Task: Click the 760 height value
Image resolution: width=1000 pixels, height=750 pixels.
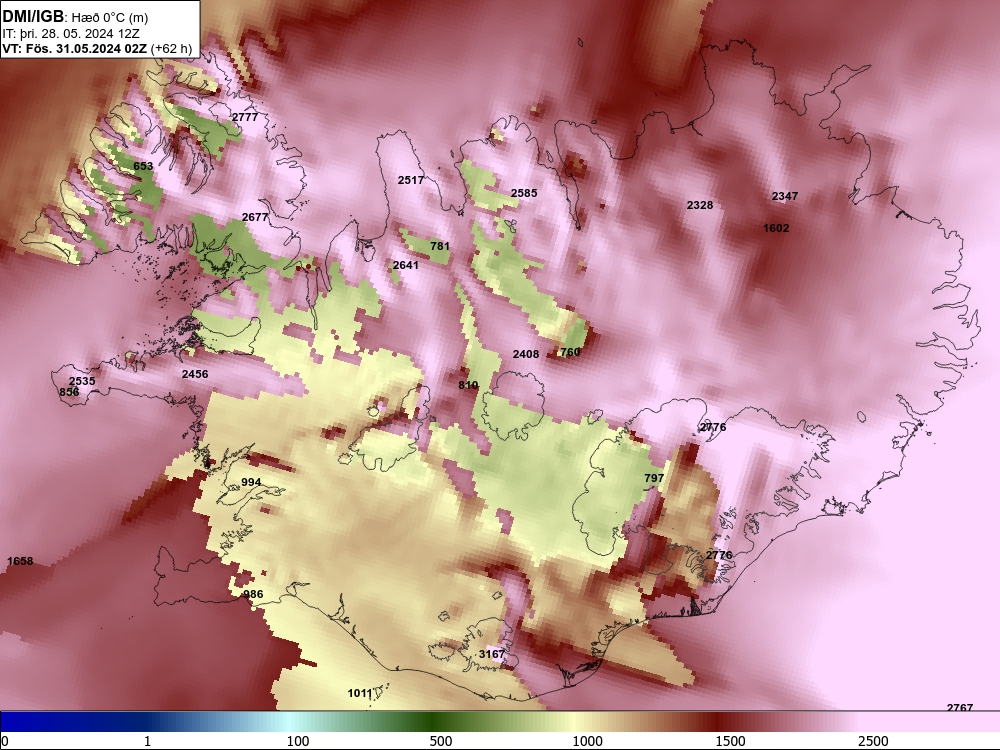Action: [570, 351]
